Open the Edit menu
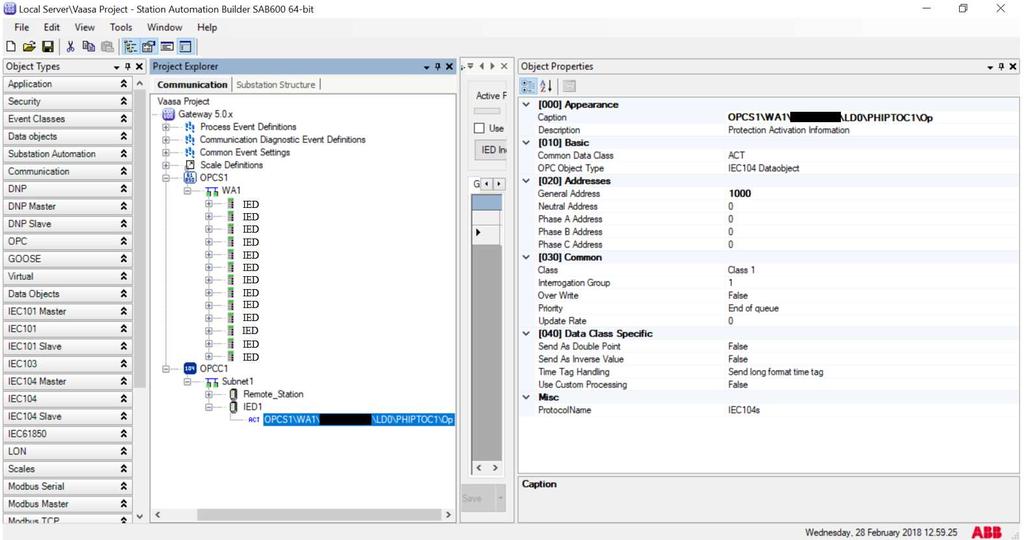The height and width of the screenshot is (540, 1024). 52,27
